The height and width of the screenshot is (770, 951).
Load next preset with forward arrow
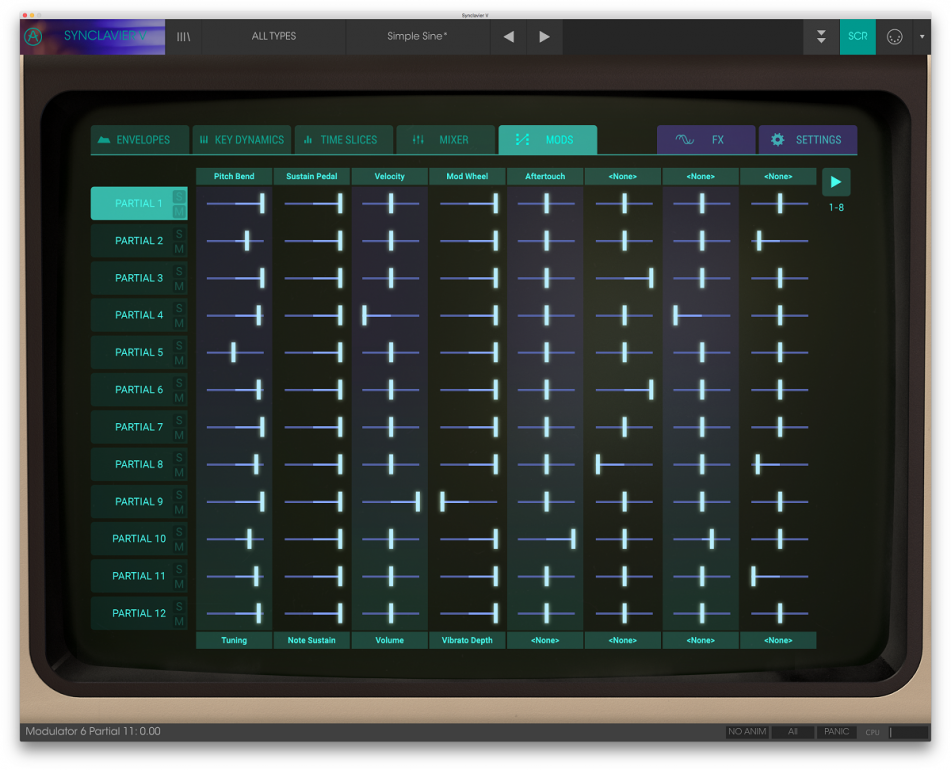(x=543, y=36)
